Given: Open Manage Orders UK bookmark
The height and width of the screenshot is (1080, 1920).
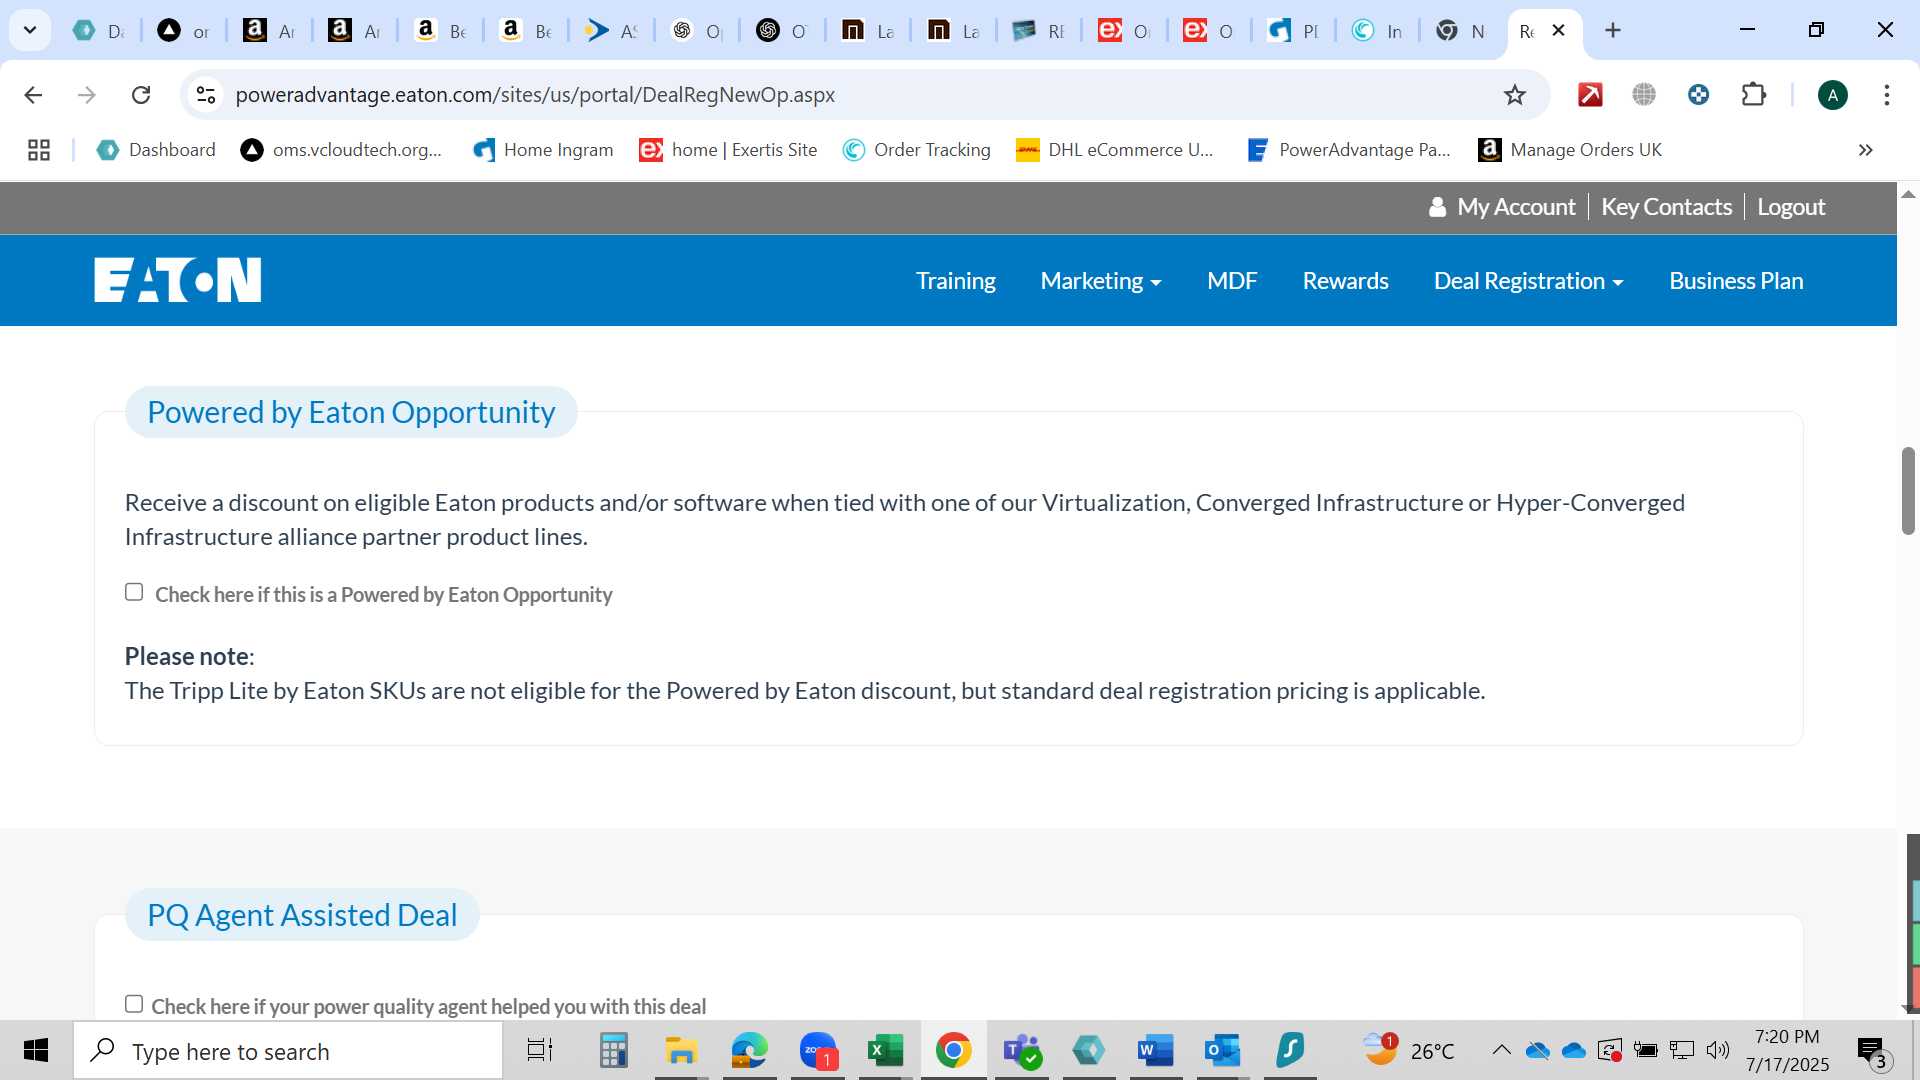Looking at the screenshot, I should pos(1570,150).
